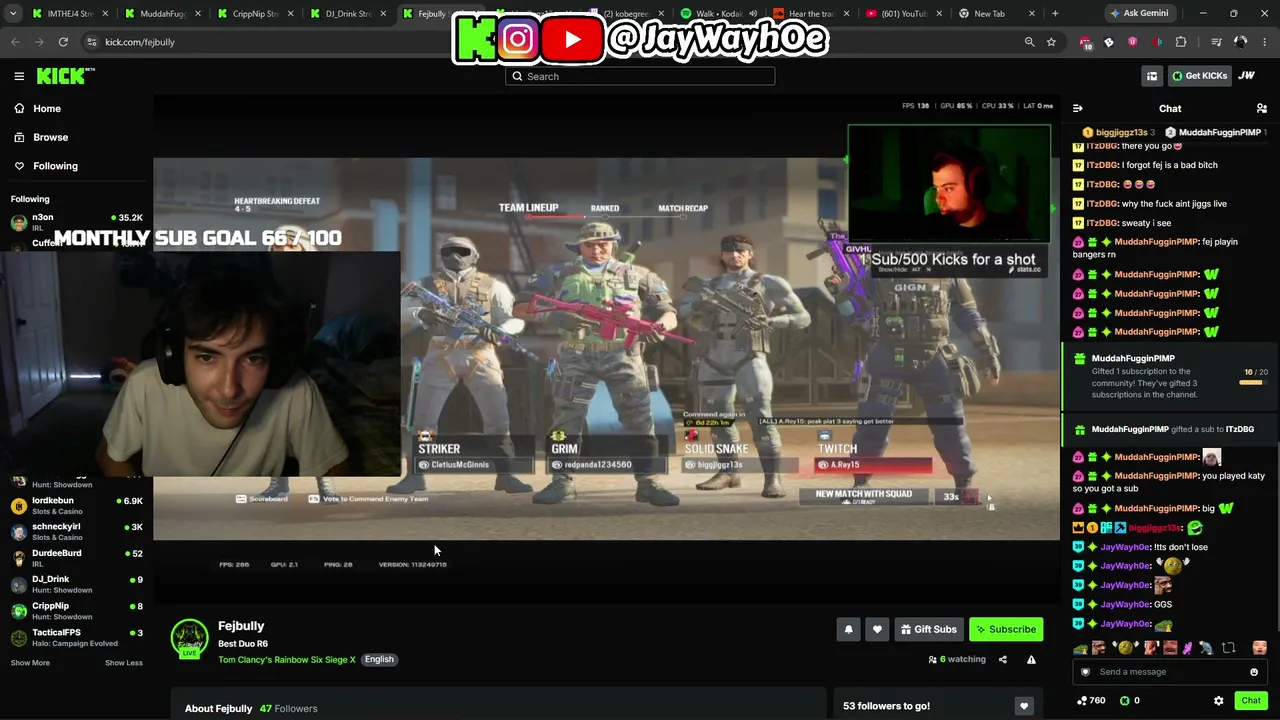Switch to the IMTHEJ4 browser tab

pos(70,14)
